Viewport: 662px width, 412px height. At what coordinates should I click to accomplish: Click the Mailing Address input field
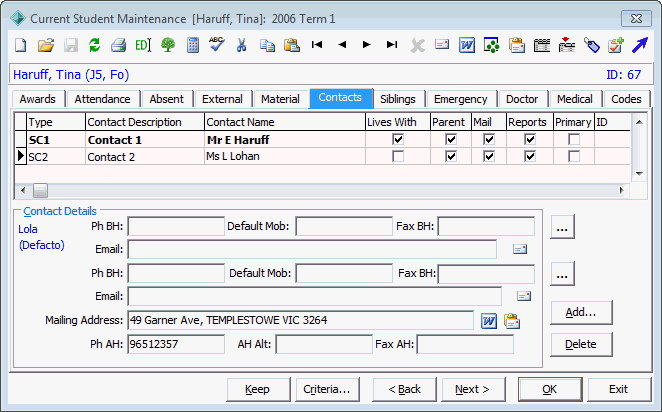click(x=300, y=320)
